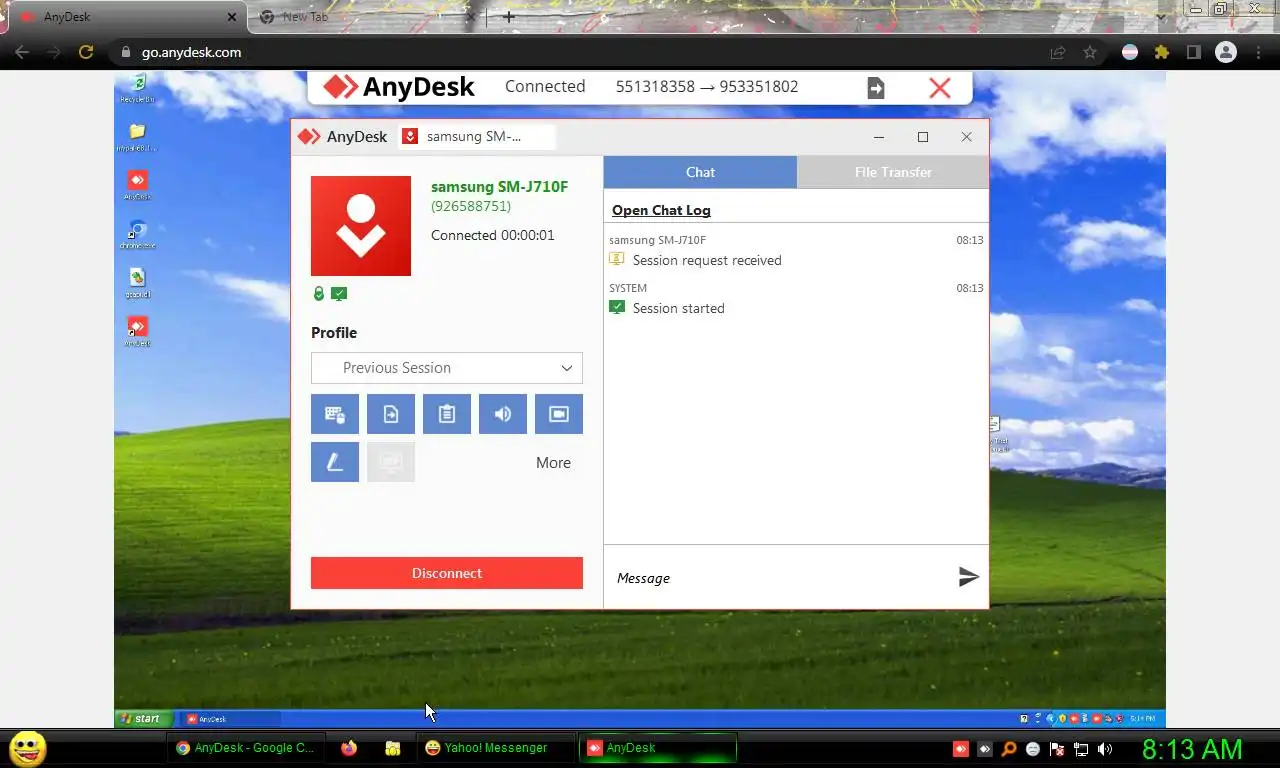The width and height of the screenshot is (1280, 768).
Task: Click Session request received message
Action: [x=707, y=260]
